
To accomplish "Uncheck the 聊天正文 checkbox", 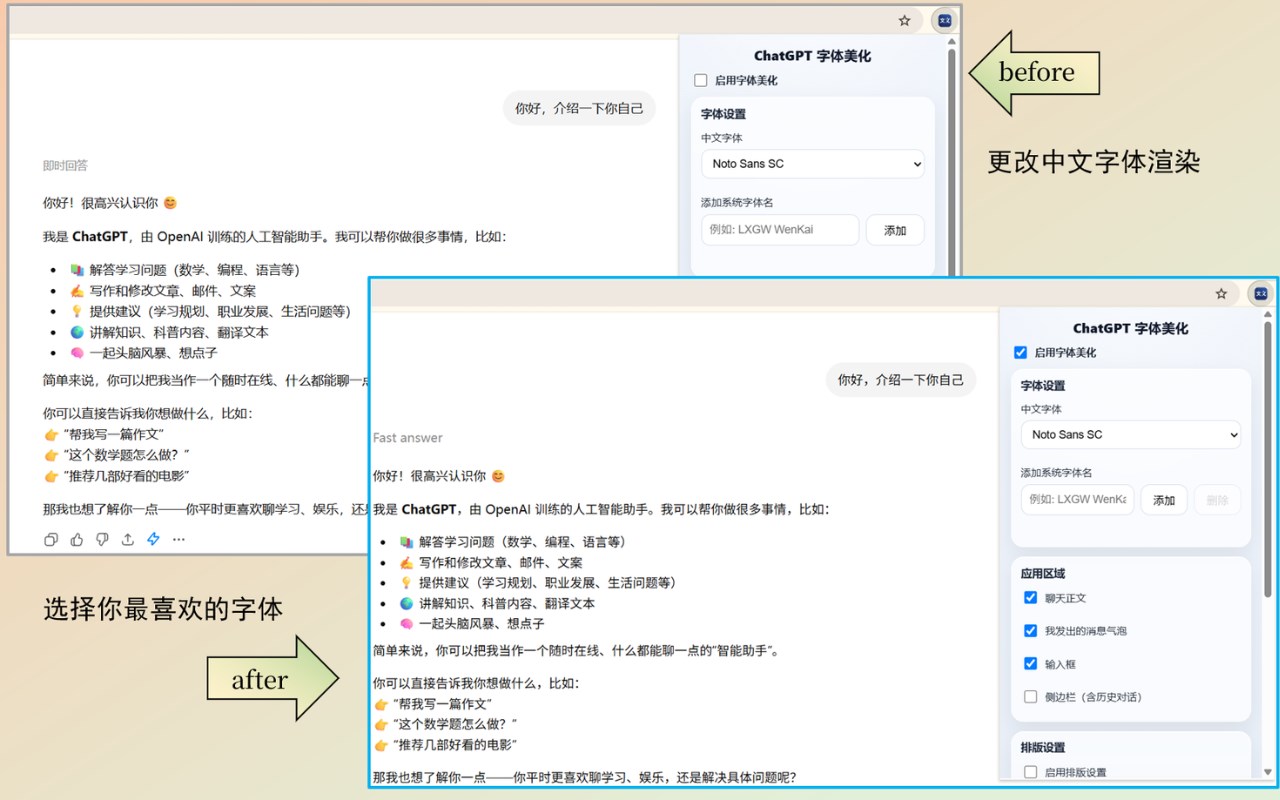I will [x=1030, y=598].
